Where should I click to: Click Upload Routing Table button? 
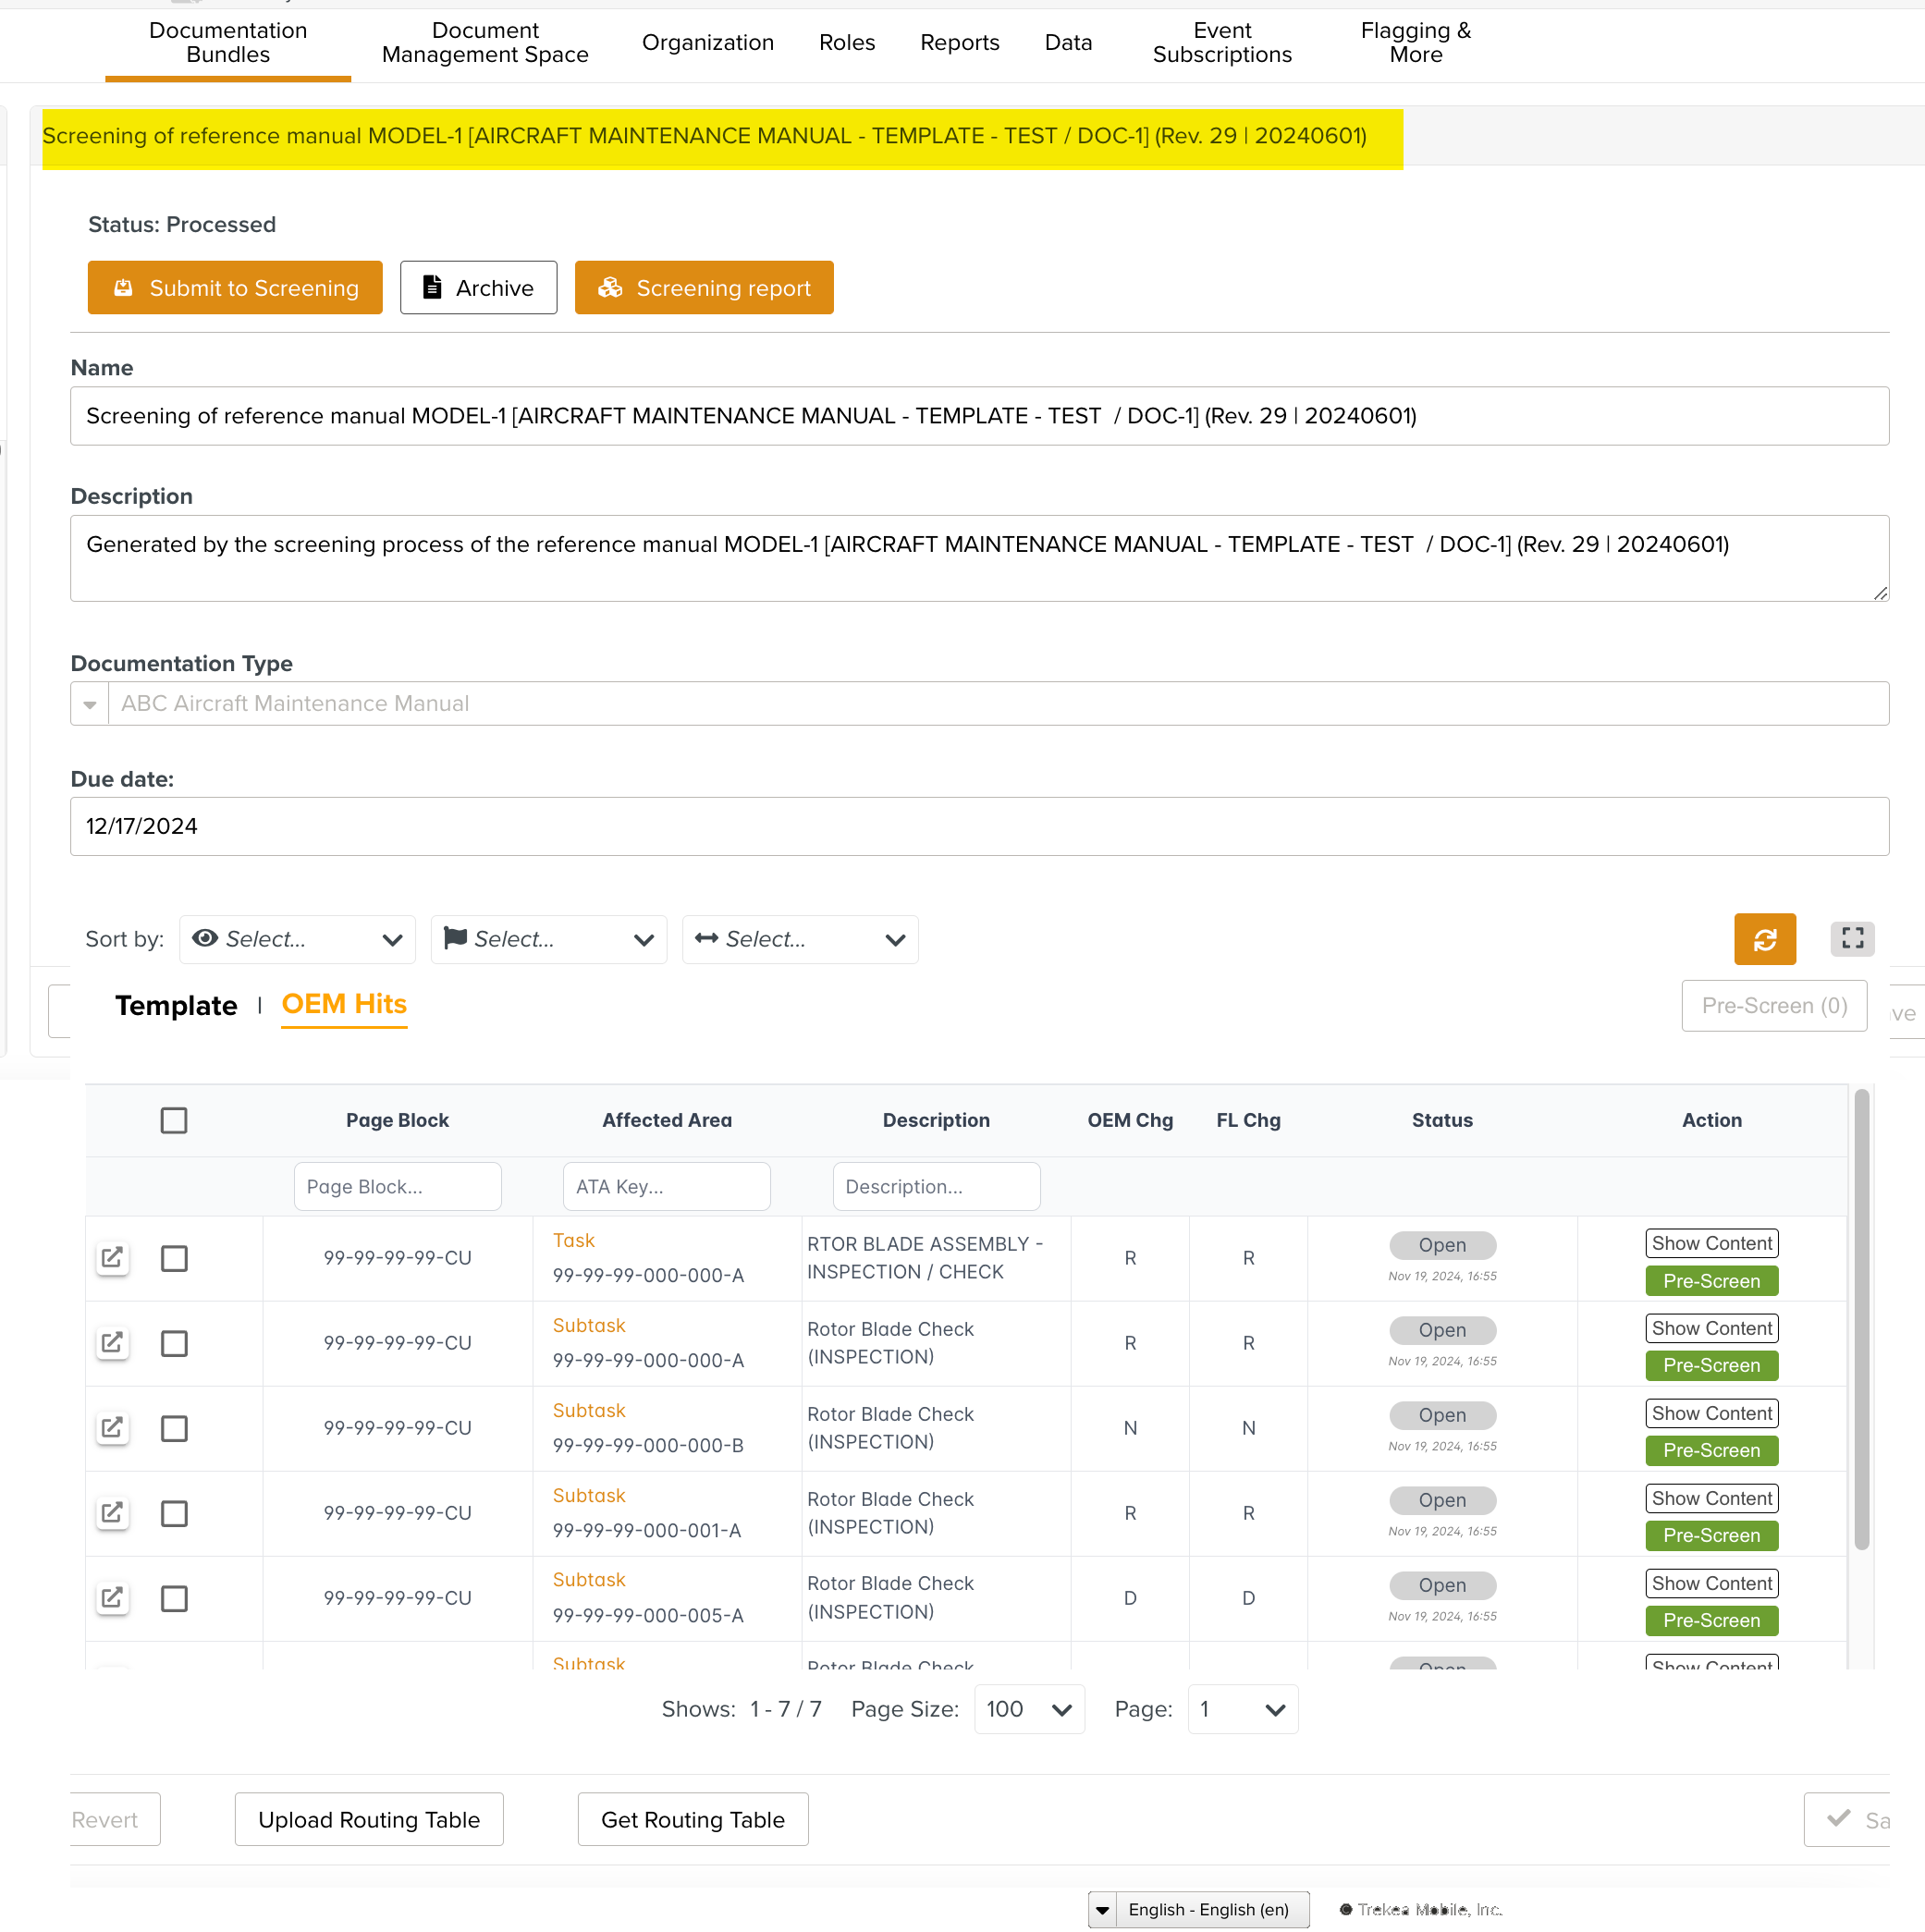[368, 1820]
